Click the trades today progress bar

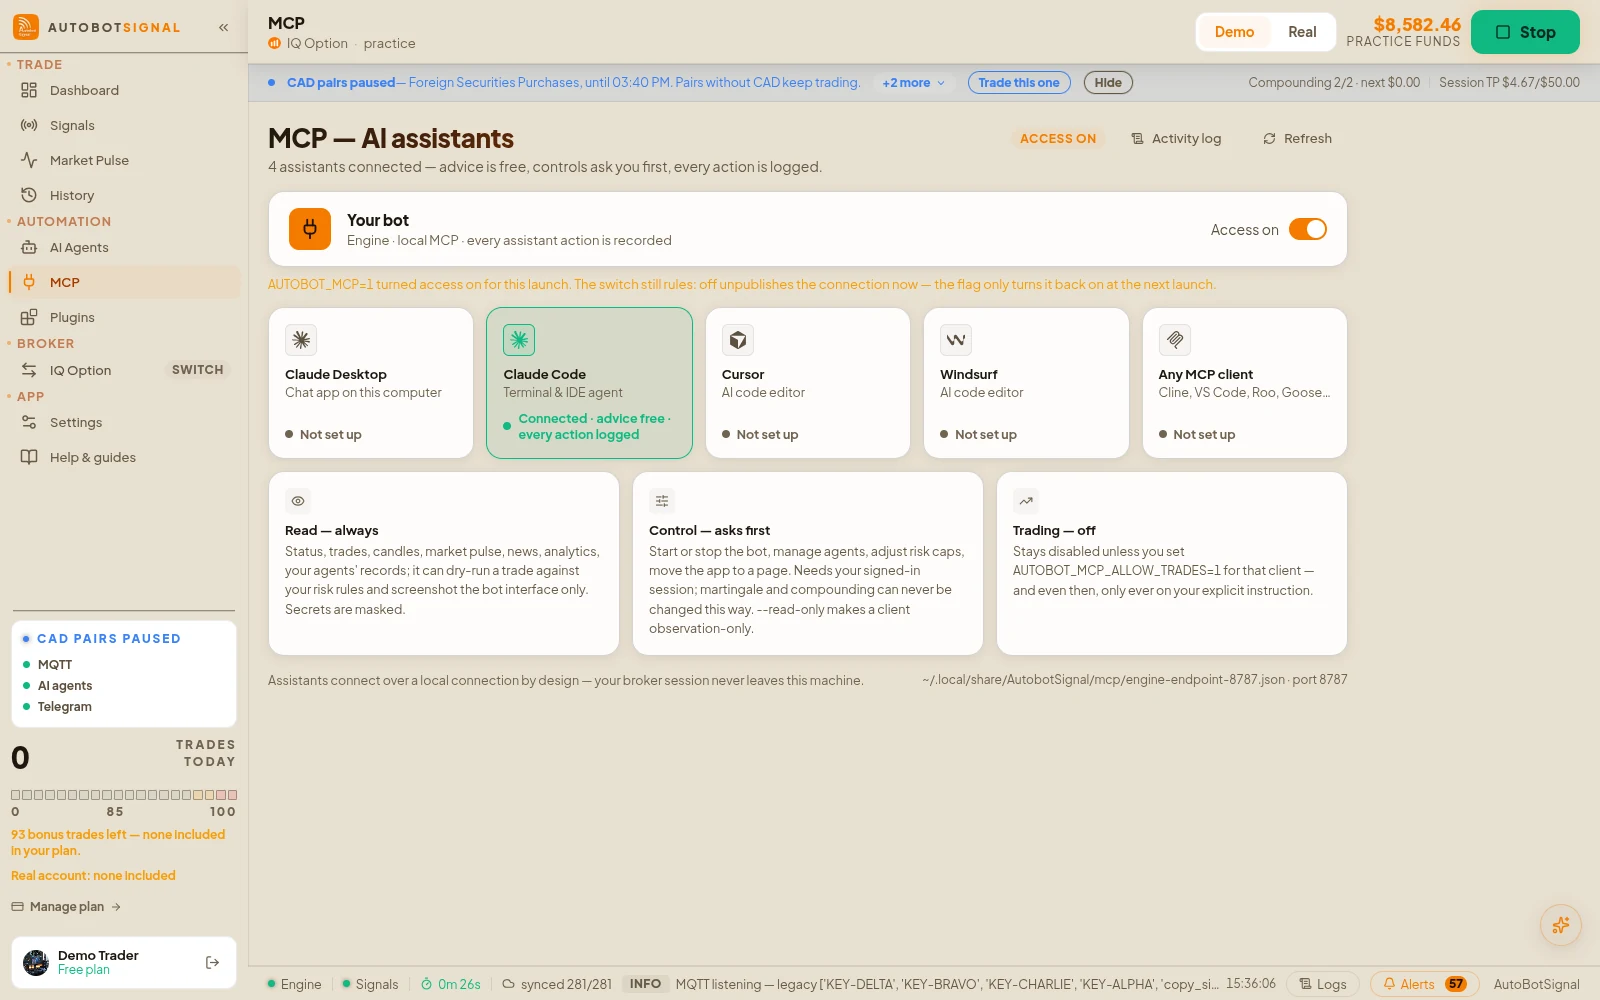124,795
